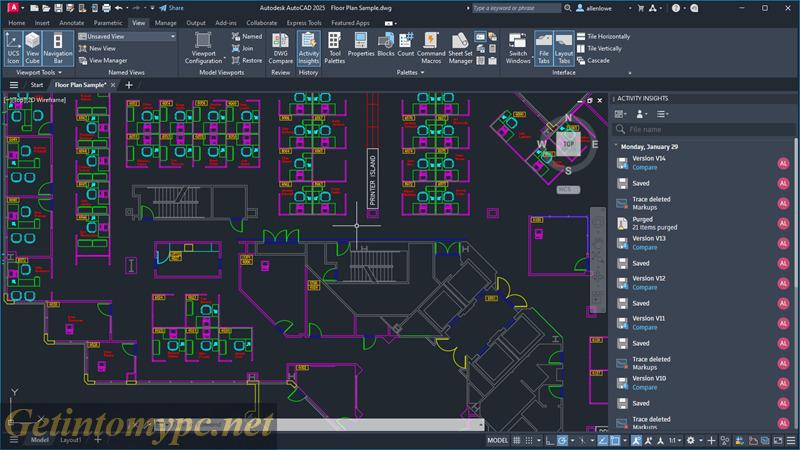The image size is (800, 450).
Task: Click the keyword search box in title bar
Action: coord(515,8)
